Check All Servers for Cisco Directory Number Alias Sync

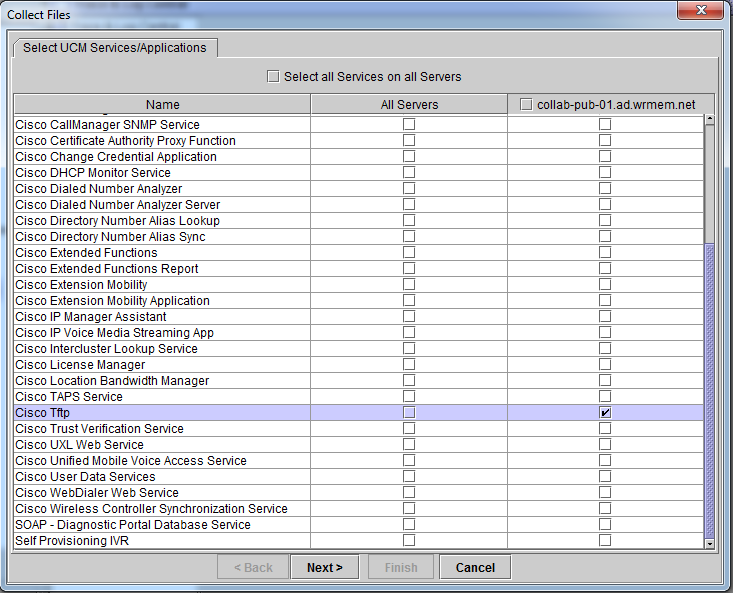tap(409, 236)
